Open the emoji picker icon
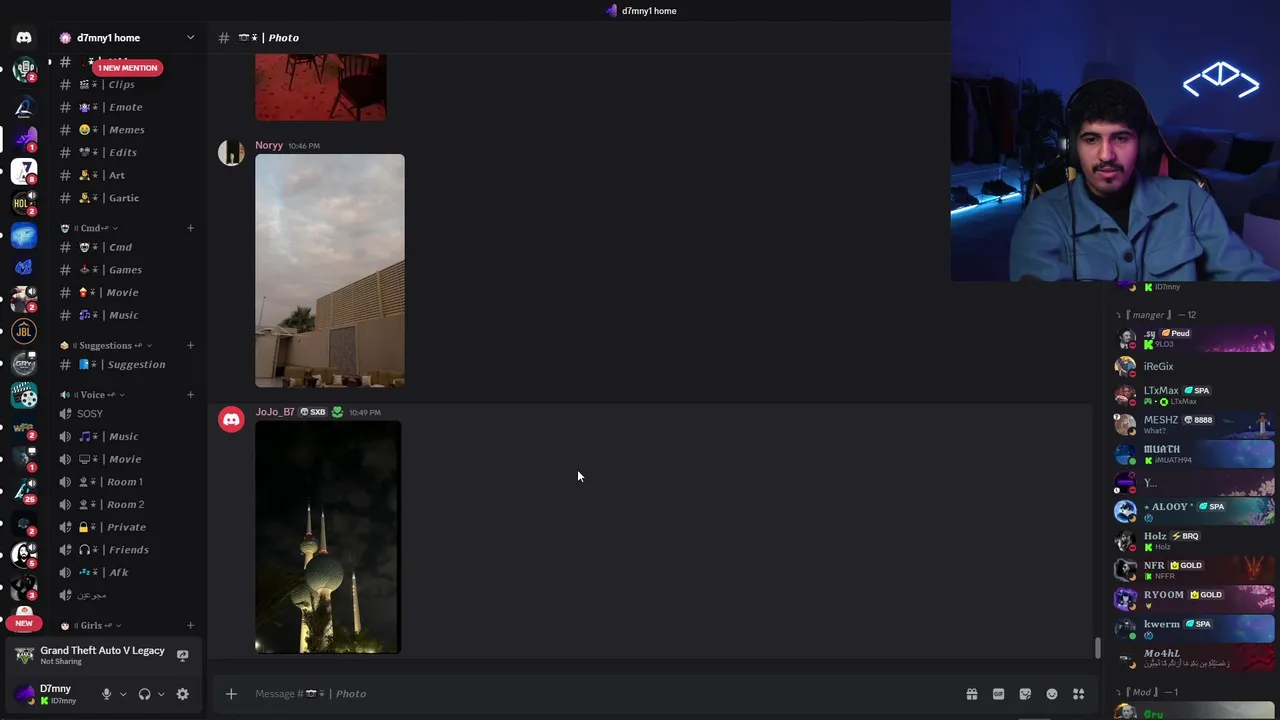1280x720 pixels. click(1052, 694)
